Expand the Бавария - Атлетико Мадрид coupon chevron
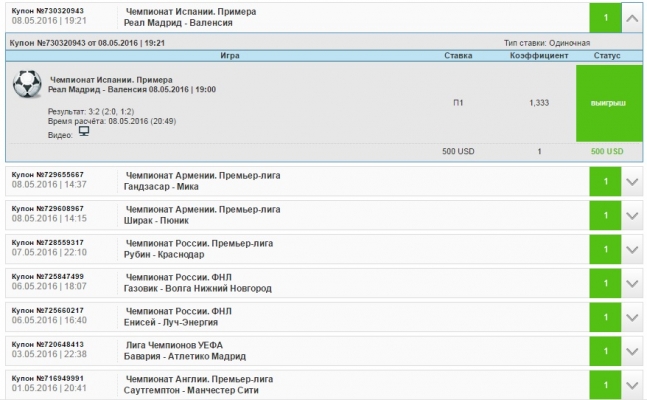 click(632, 351)
